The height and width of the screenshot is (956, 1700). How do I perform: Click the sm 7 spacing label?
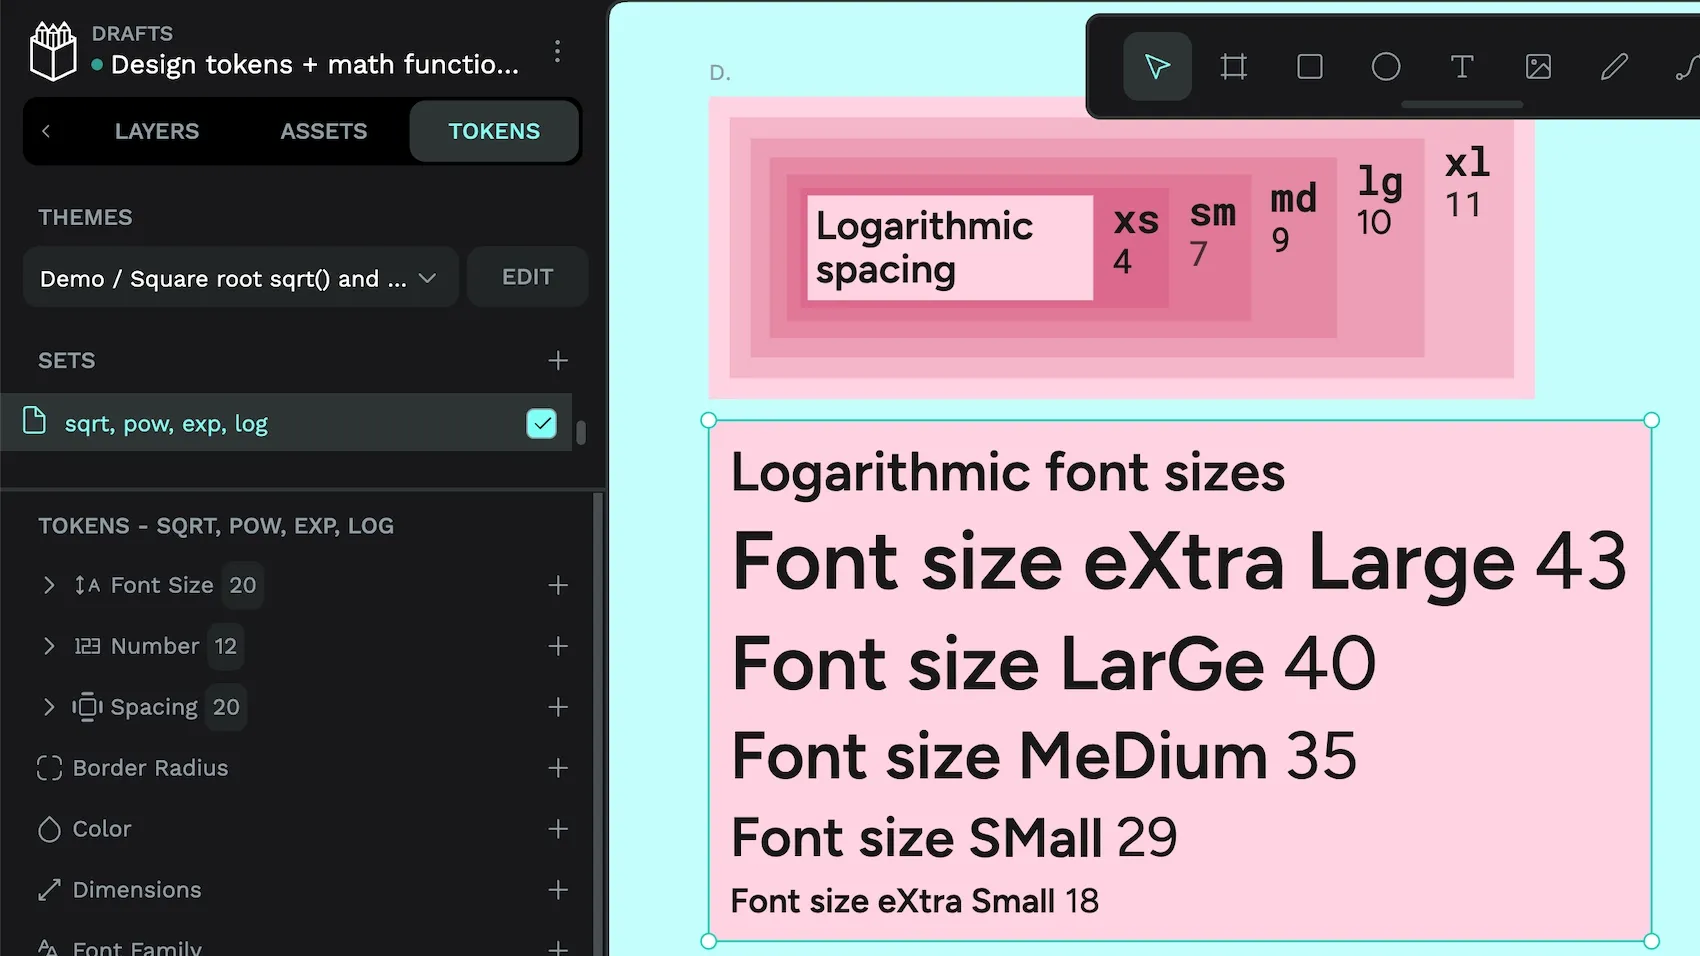[x=1212, y=233]
